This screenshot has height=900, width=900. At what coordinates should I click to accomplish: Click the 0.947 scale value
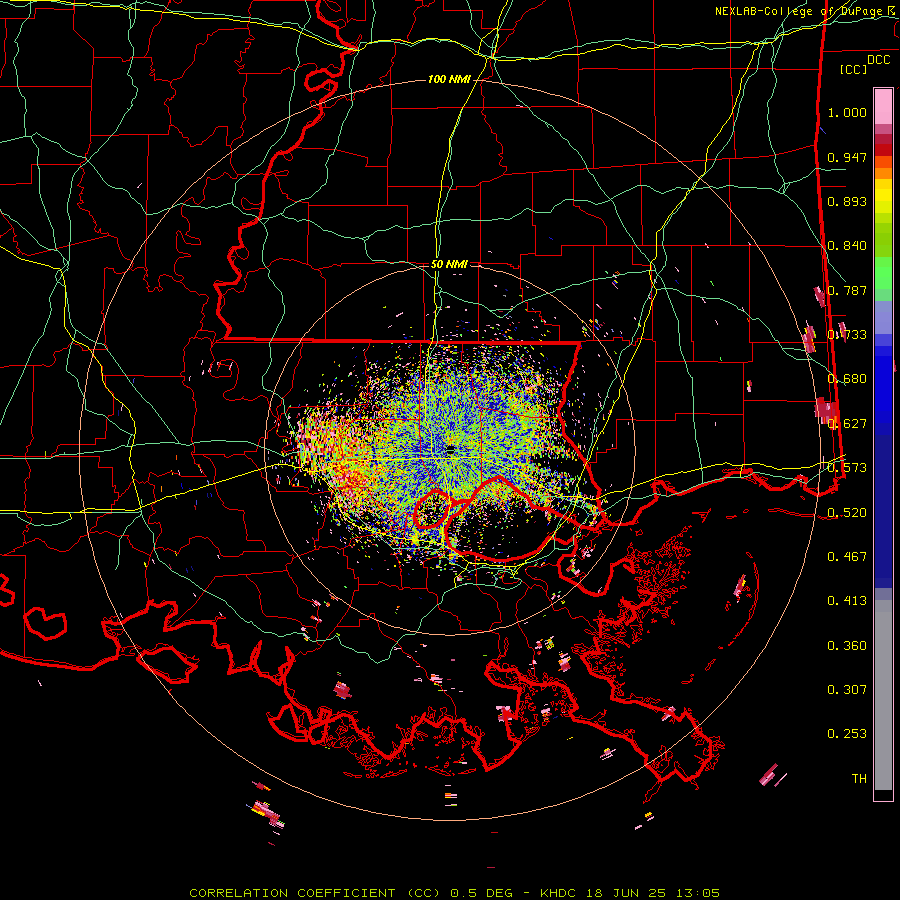click(847, 157)
